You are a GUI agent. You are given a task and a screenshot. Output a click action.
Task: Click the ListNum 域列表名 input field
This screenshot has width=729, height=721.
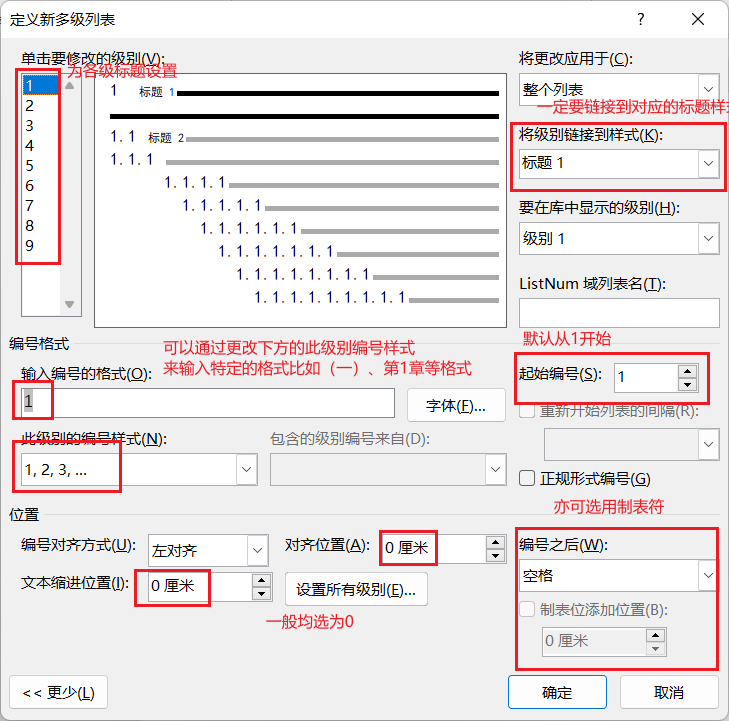point(619,313)
